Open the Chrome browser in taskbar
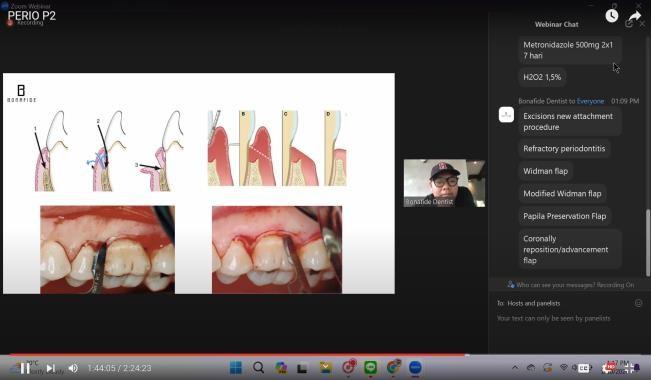 pos(393,367)
